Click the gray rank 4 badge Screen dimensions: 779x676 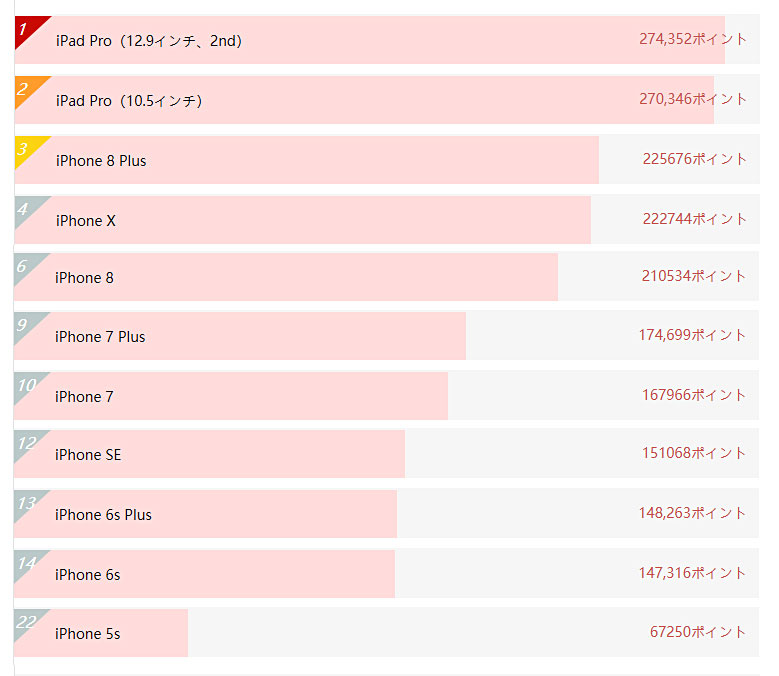coord(27,209)
